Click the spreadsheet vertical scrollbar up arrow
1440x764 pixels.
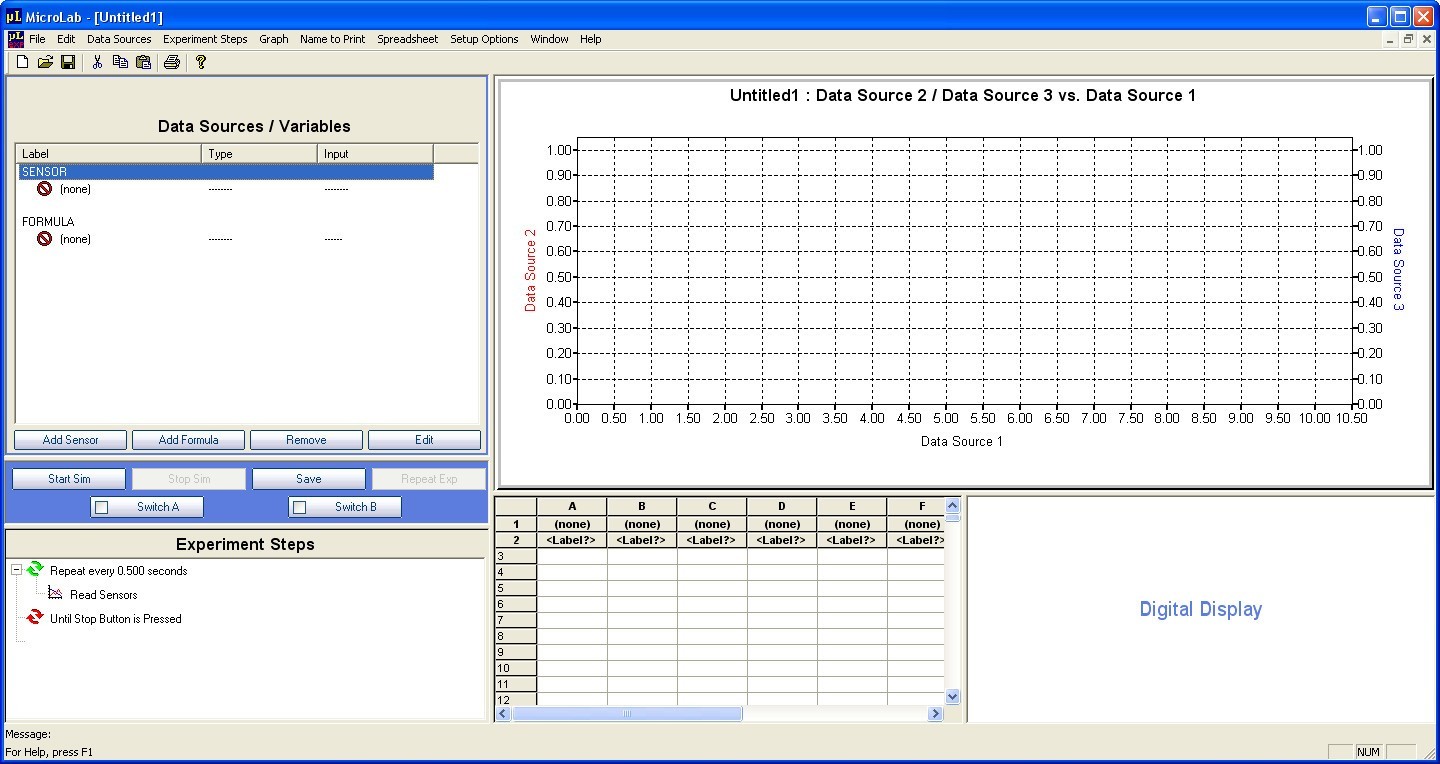[952, 506]
